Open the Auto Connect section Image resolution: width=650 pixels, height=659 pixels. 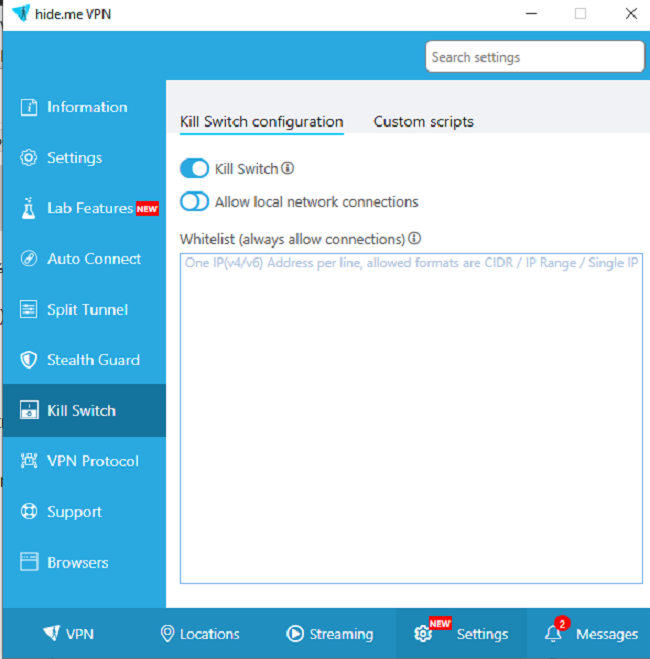pyautogui.click(x=84, y=258)
